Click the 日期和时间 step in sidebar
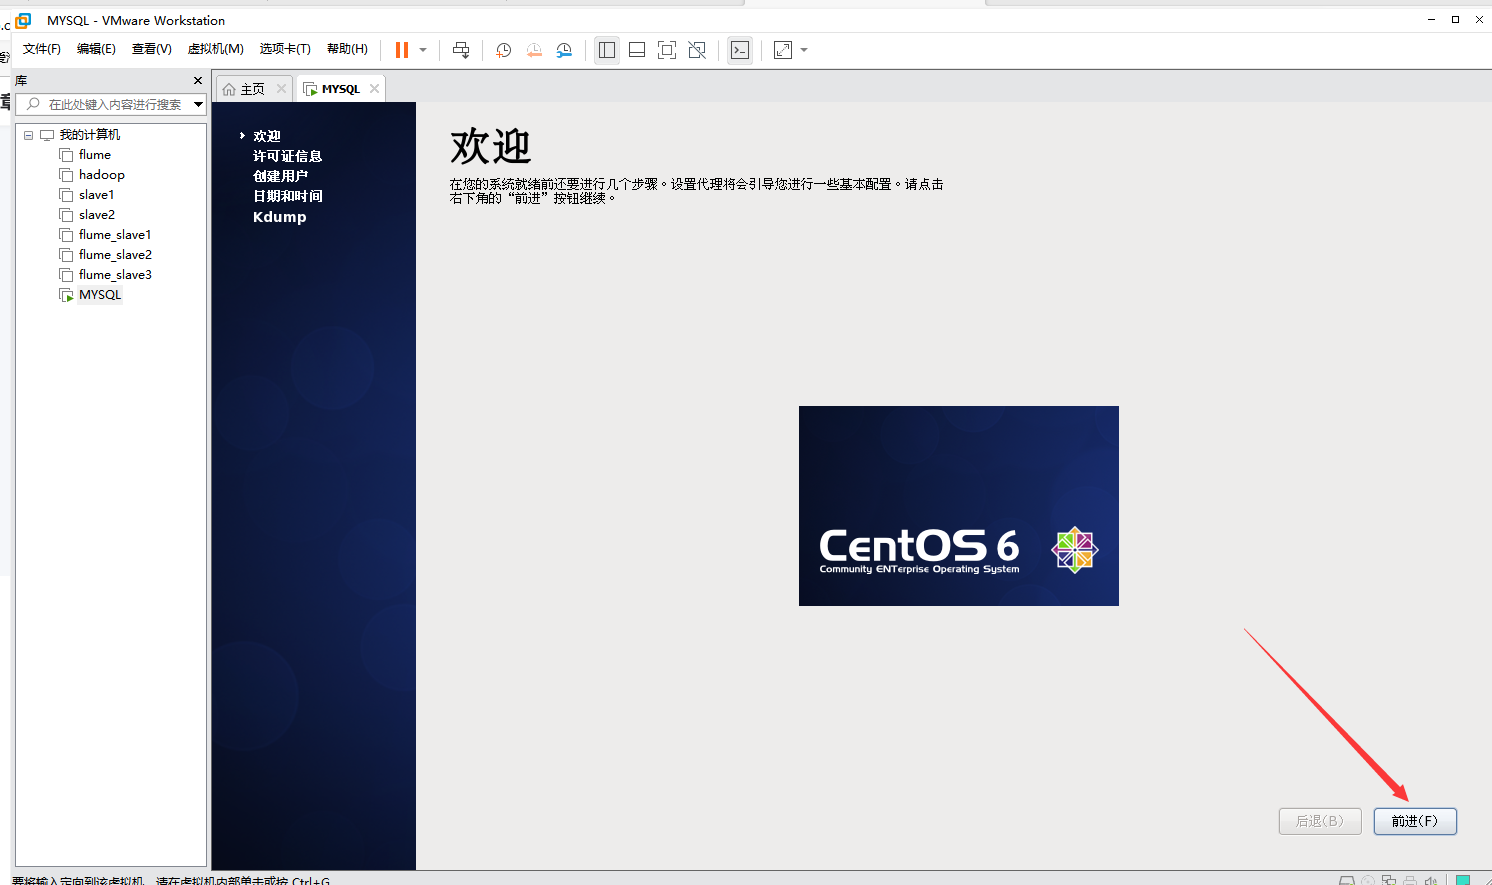 [288, 196]
